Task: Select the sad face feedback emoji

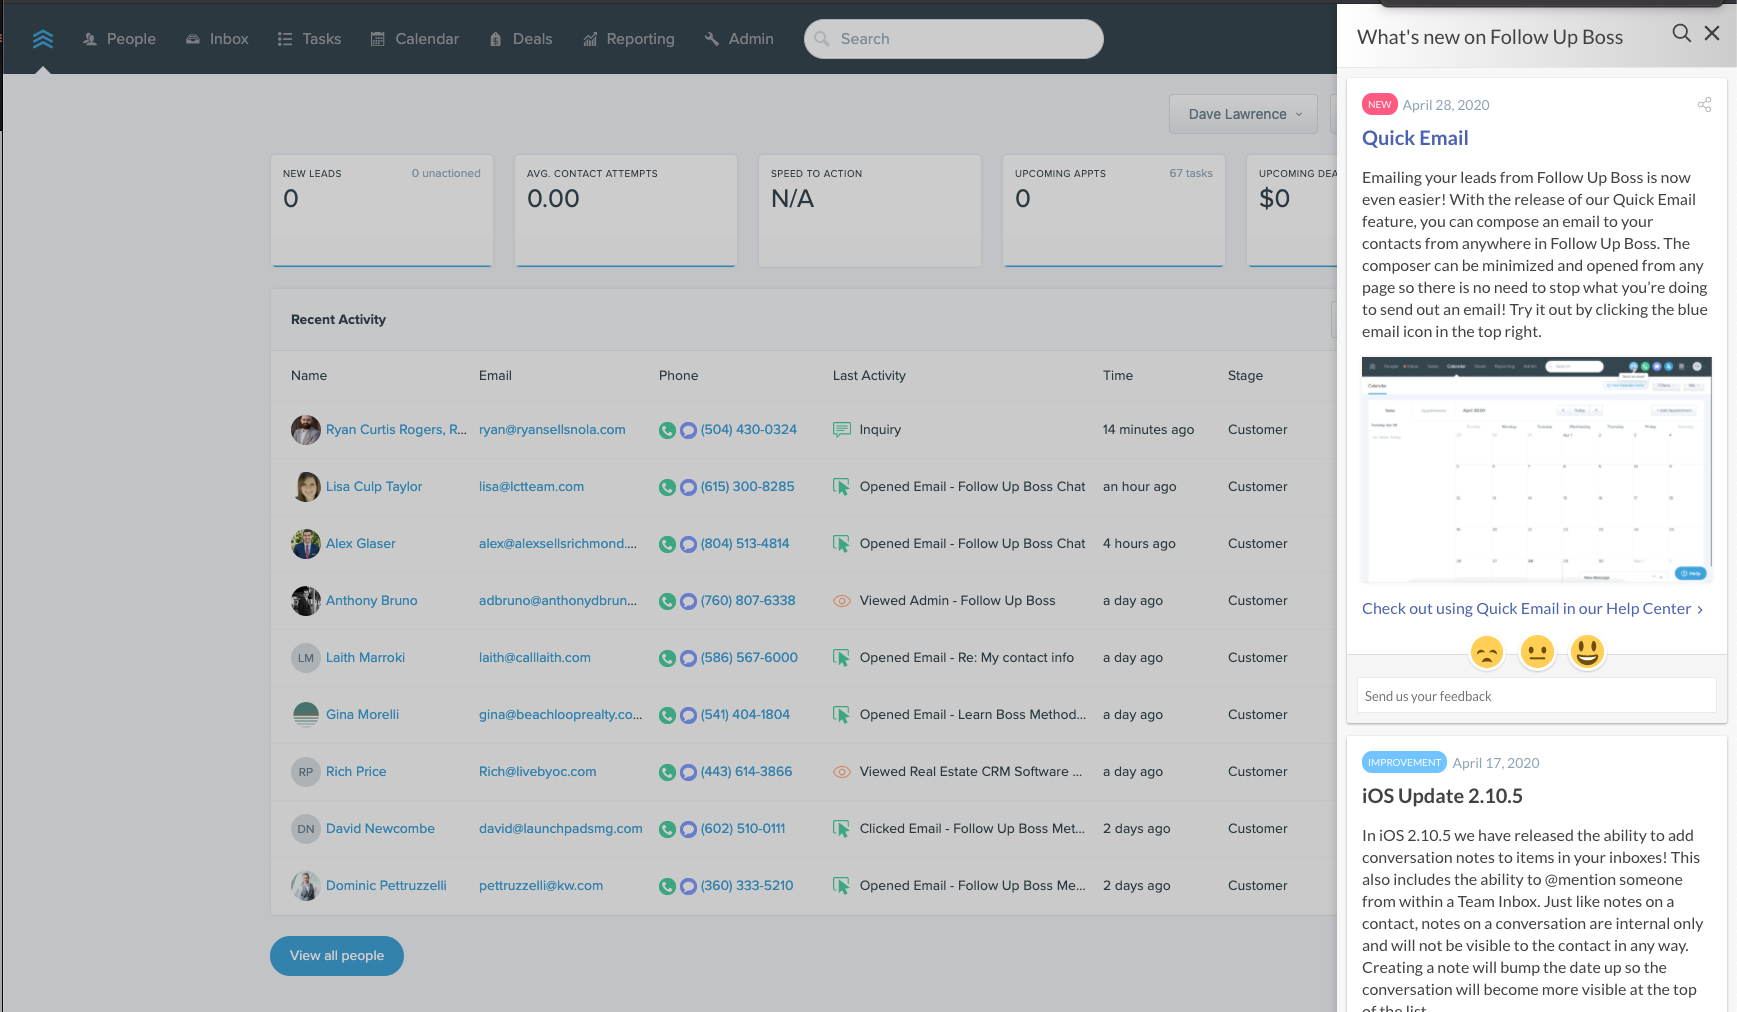Action: [x=1487, y=651]
